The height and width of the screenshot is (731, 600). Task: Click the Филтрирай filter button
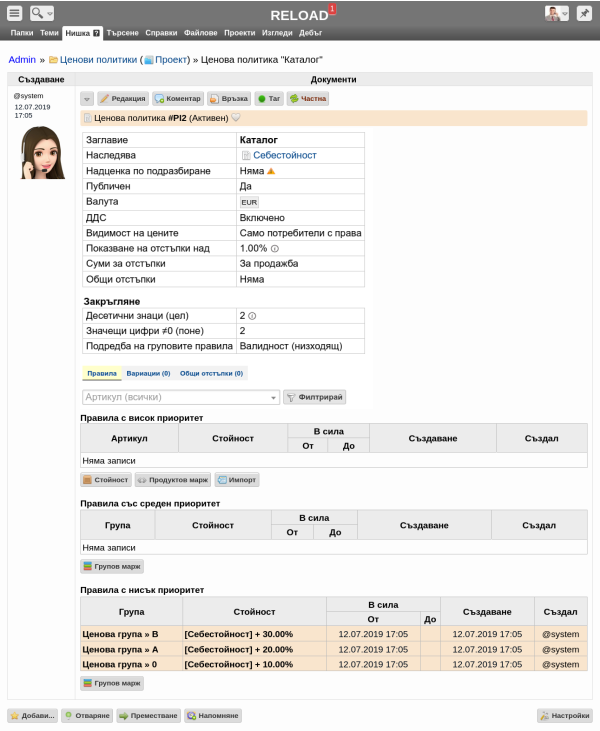tap(315, 397)
